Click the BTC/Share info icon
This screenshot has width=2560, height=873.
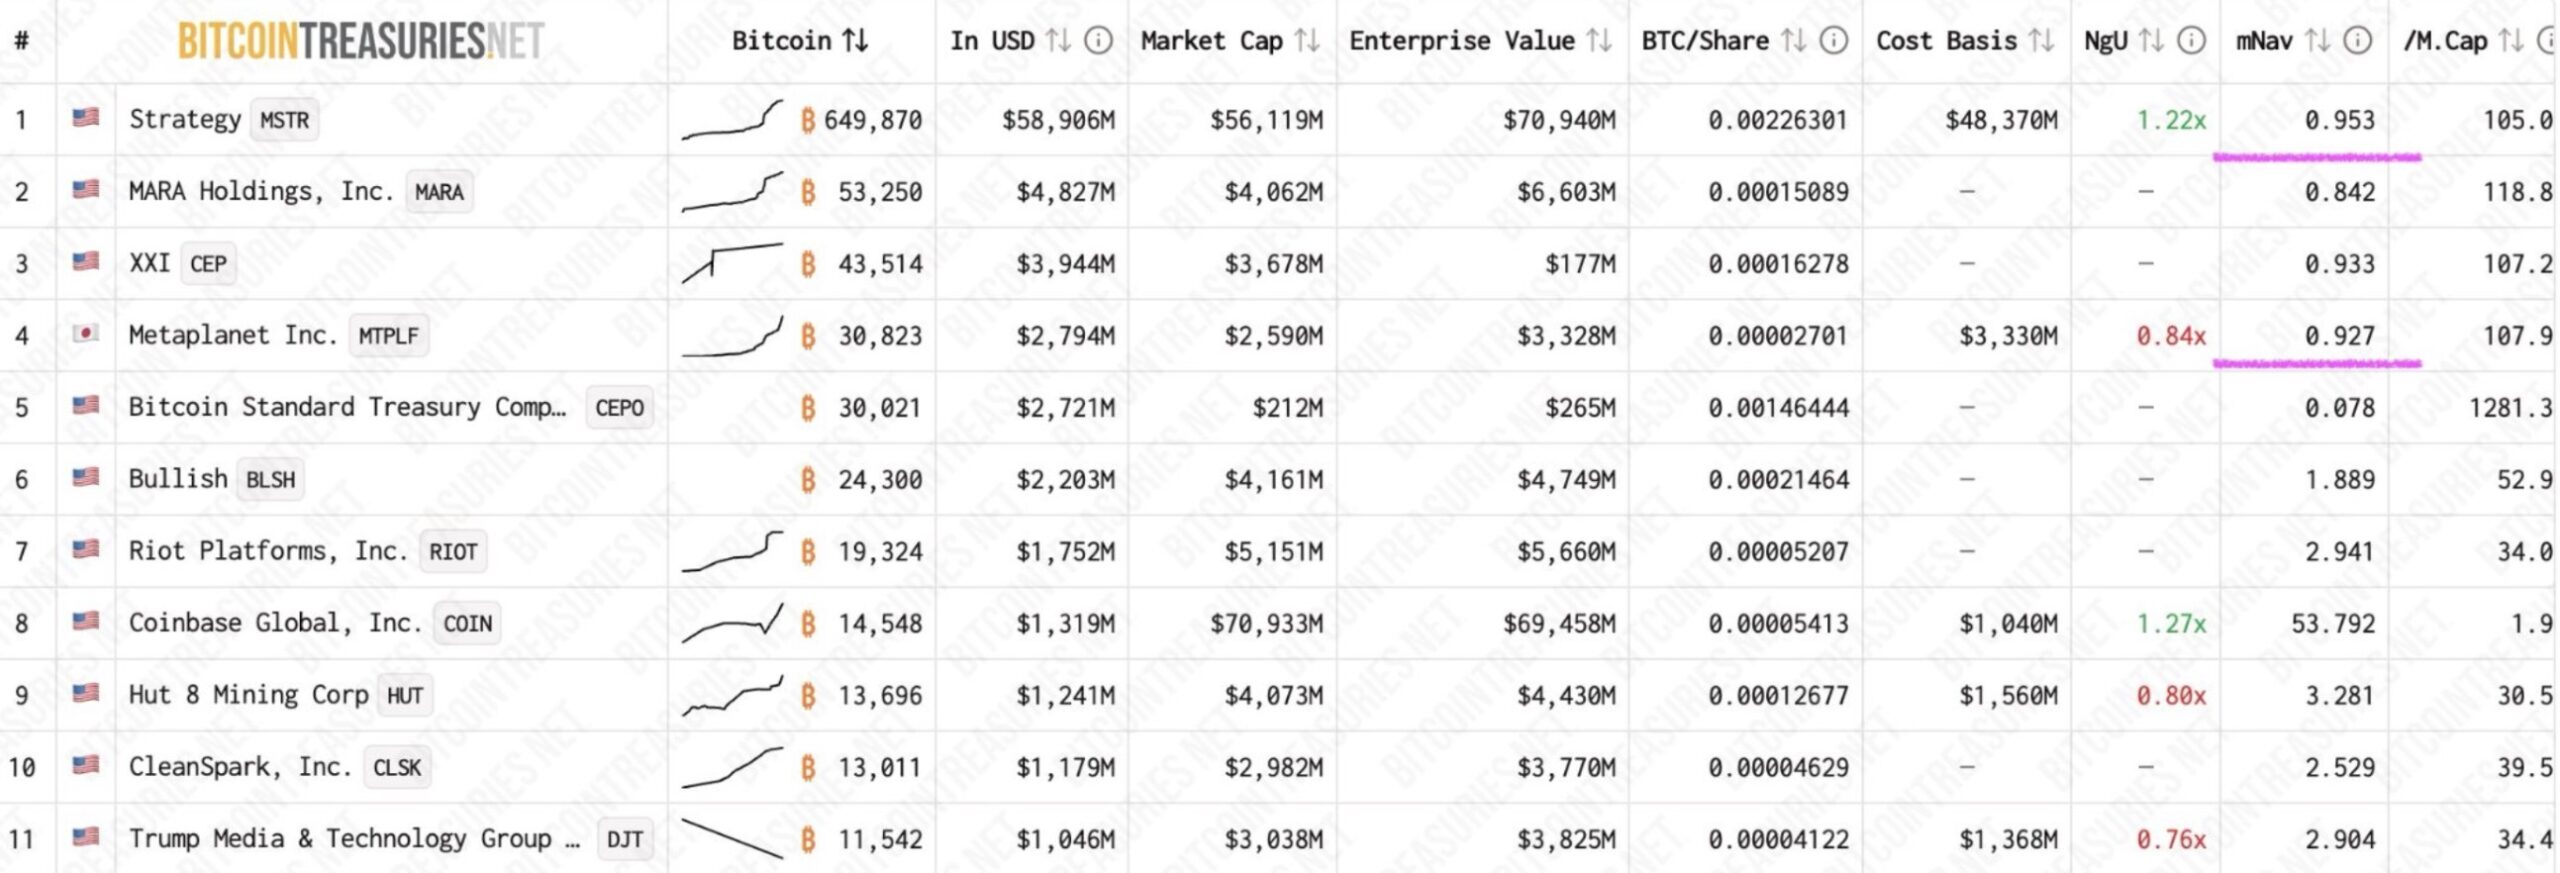click(x=1833, y=41)
